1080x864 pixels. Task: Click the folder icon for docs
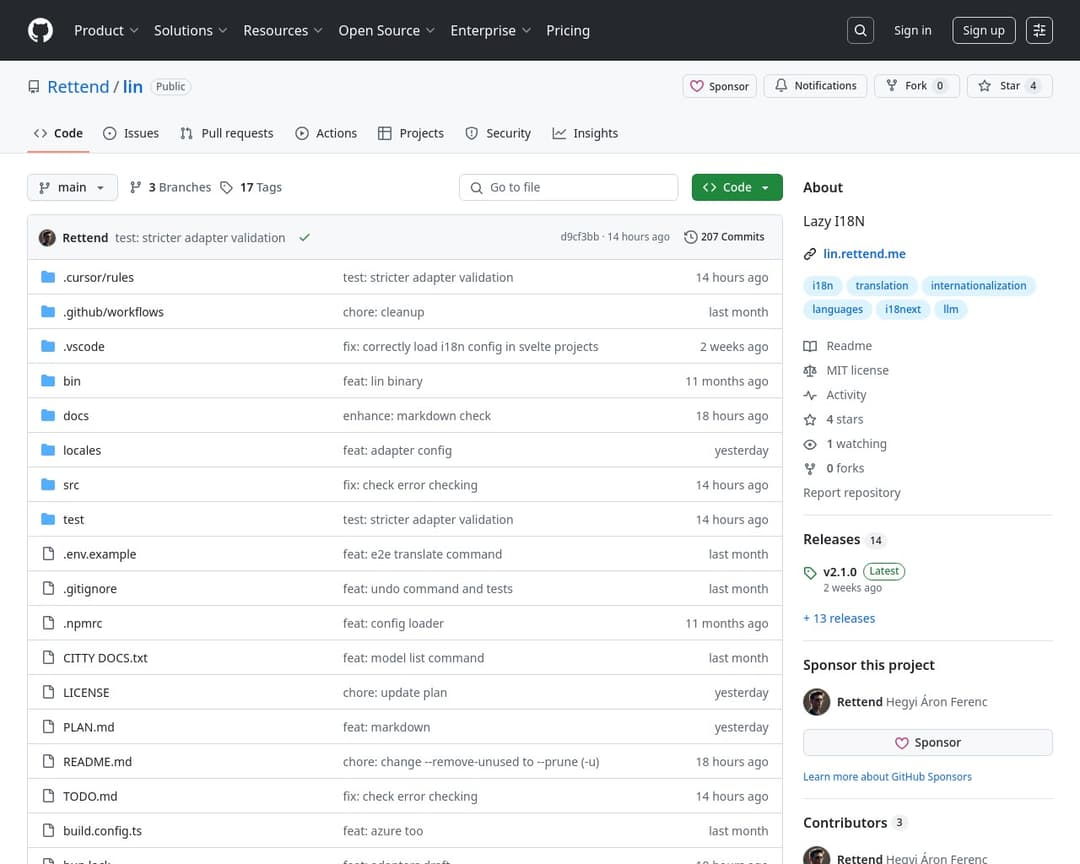pos(48,415)
